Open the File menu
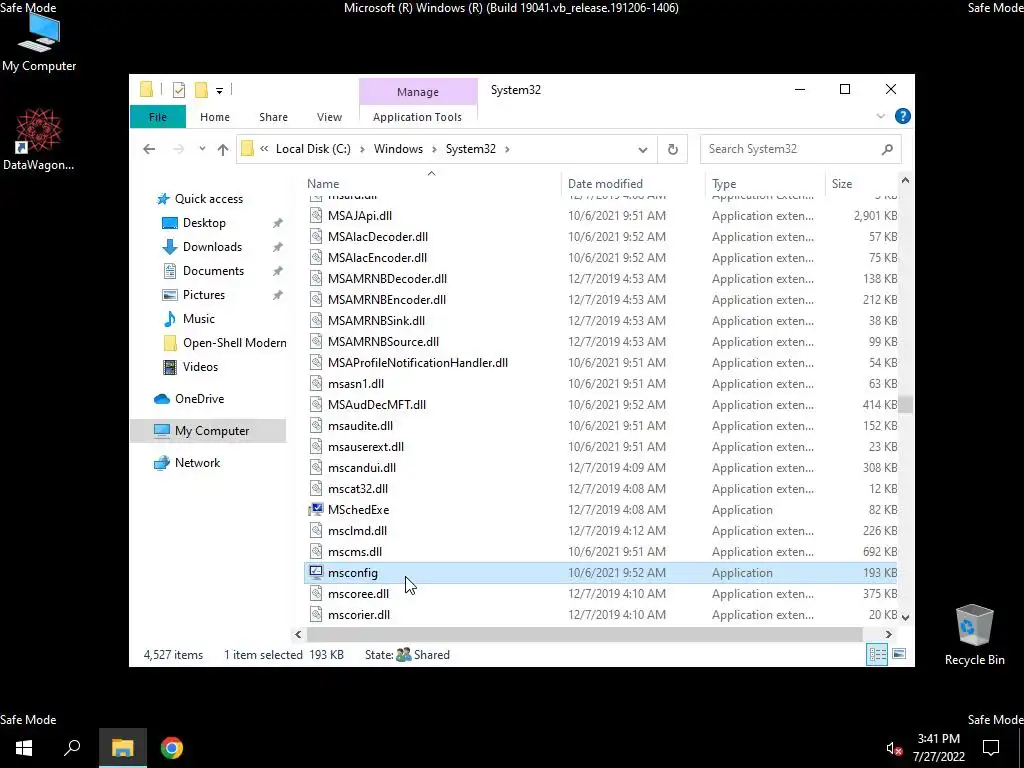The height and width of the screenshot is (768, 1024). click(x=157, y=117)
